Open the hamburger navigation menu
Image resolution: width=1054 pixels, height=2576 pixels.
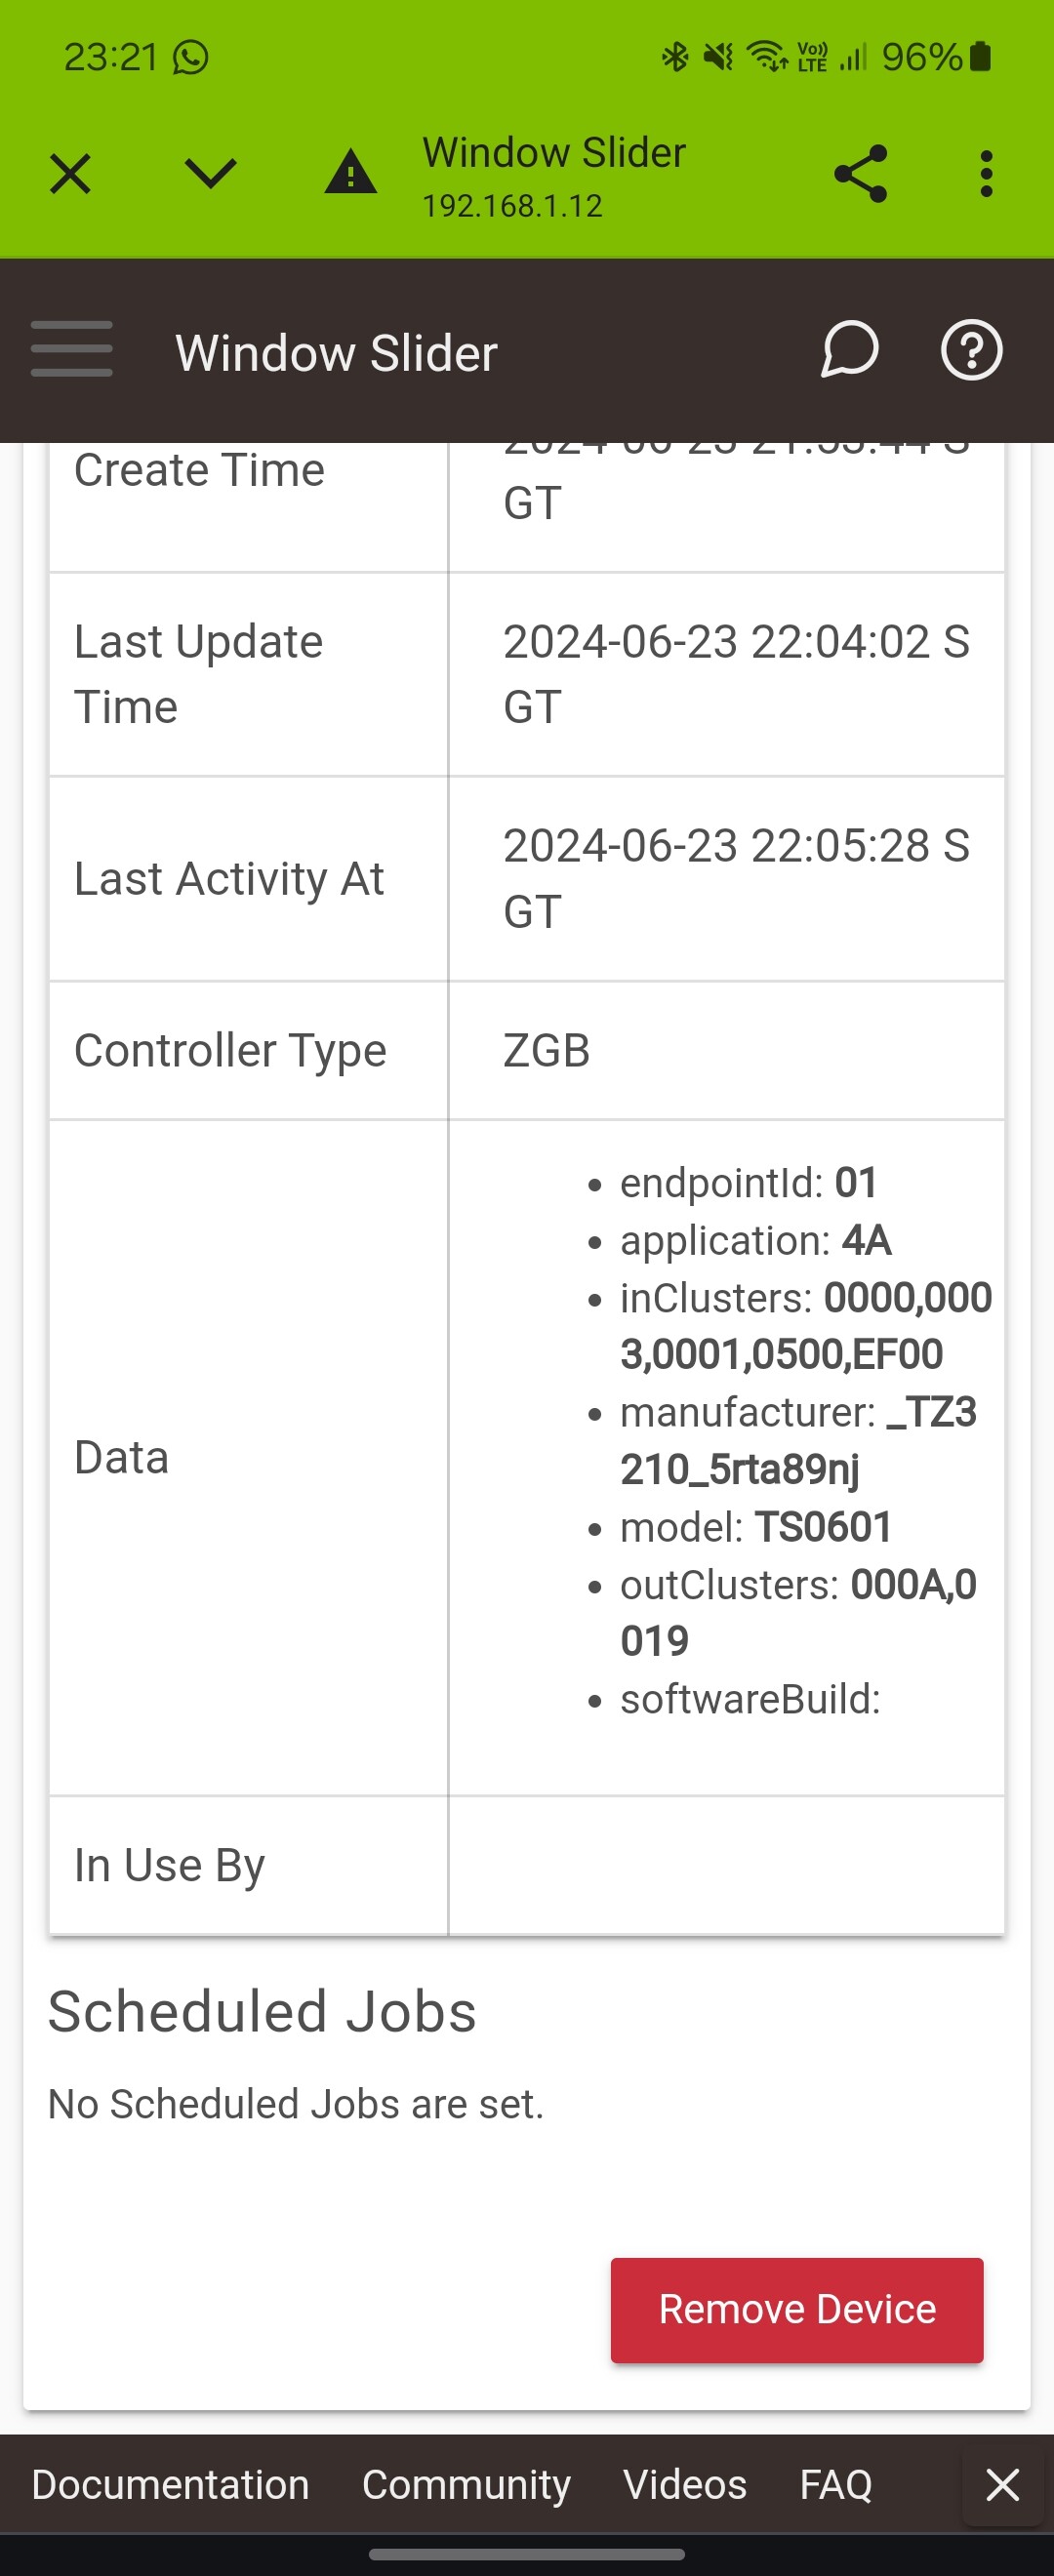[x=71, y=349]
